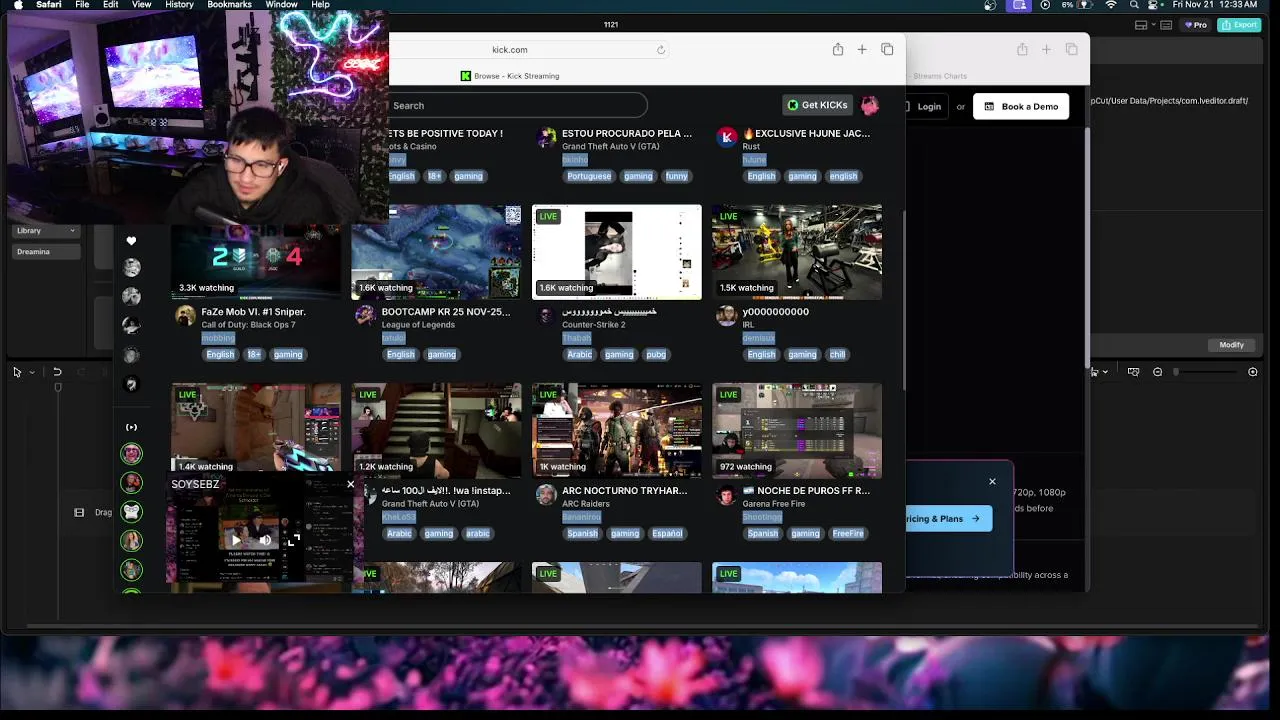The height and width of the screenshot is (720, 1280).
Task: Select the Browse - Kick Streaming tab
Action: tap(510, 76)
